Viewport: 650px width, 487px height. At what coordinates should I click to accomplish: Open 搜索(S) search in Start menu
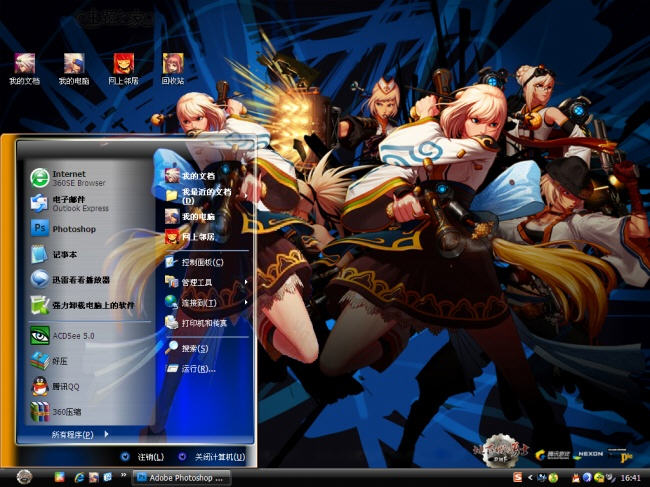(x=206, y=348)
